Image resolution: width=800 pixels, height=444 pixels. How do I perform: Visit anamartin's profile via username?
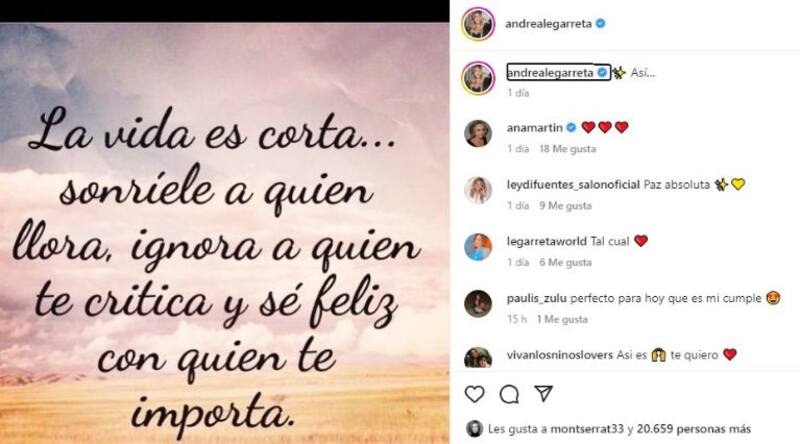click(535, 128)
